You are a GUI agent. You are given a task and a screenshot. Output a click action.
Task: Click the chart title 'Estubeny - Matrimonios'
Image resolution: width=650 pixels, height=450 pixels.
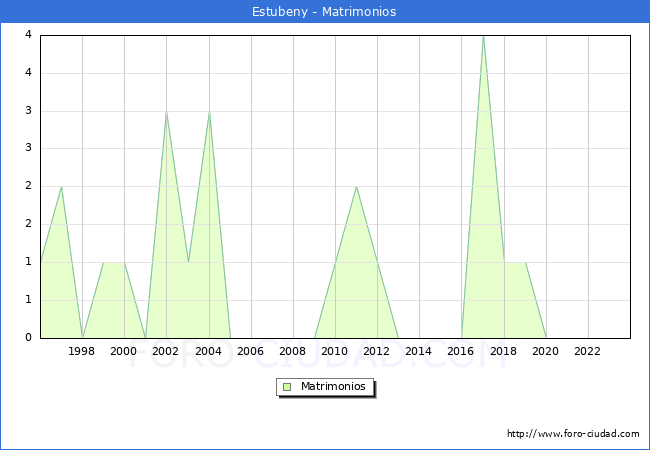click(x=324, y=12)
